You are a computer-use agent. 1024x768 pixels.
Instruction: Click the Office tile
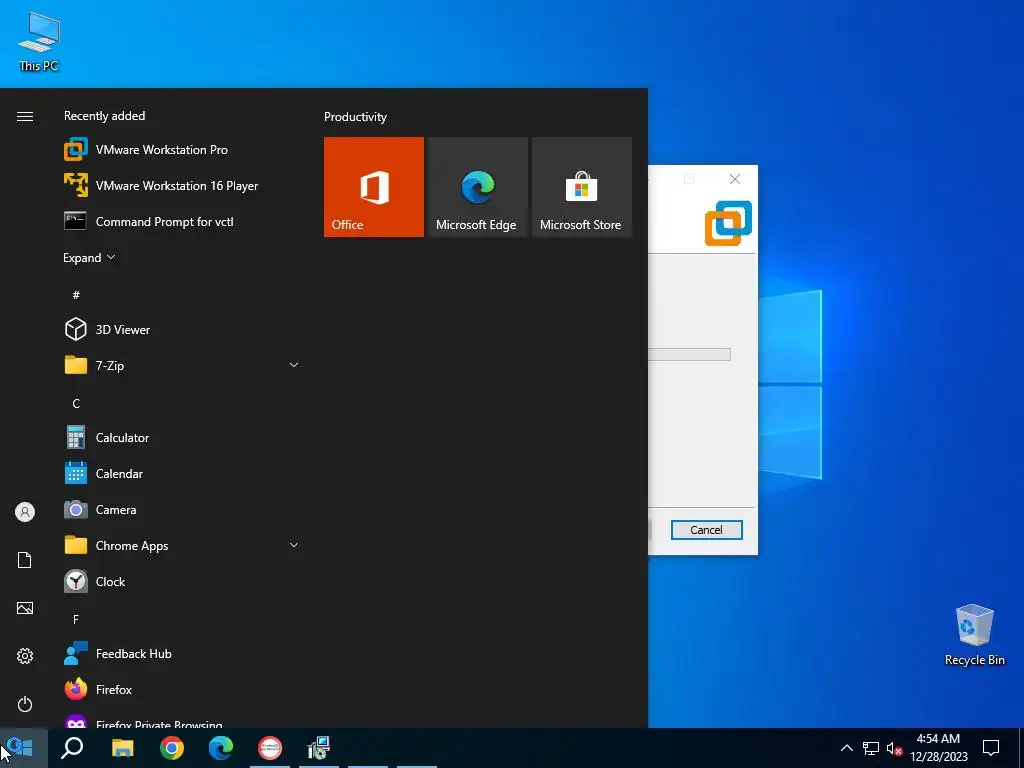tap(374, 187)
